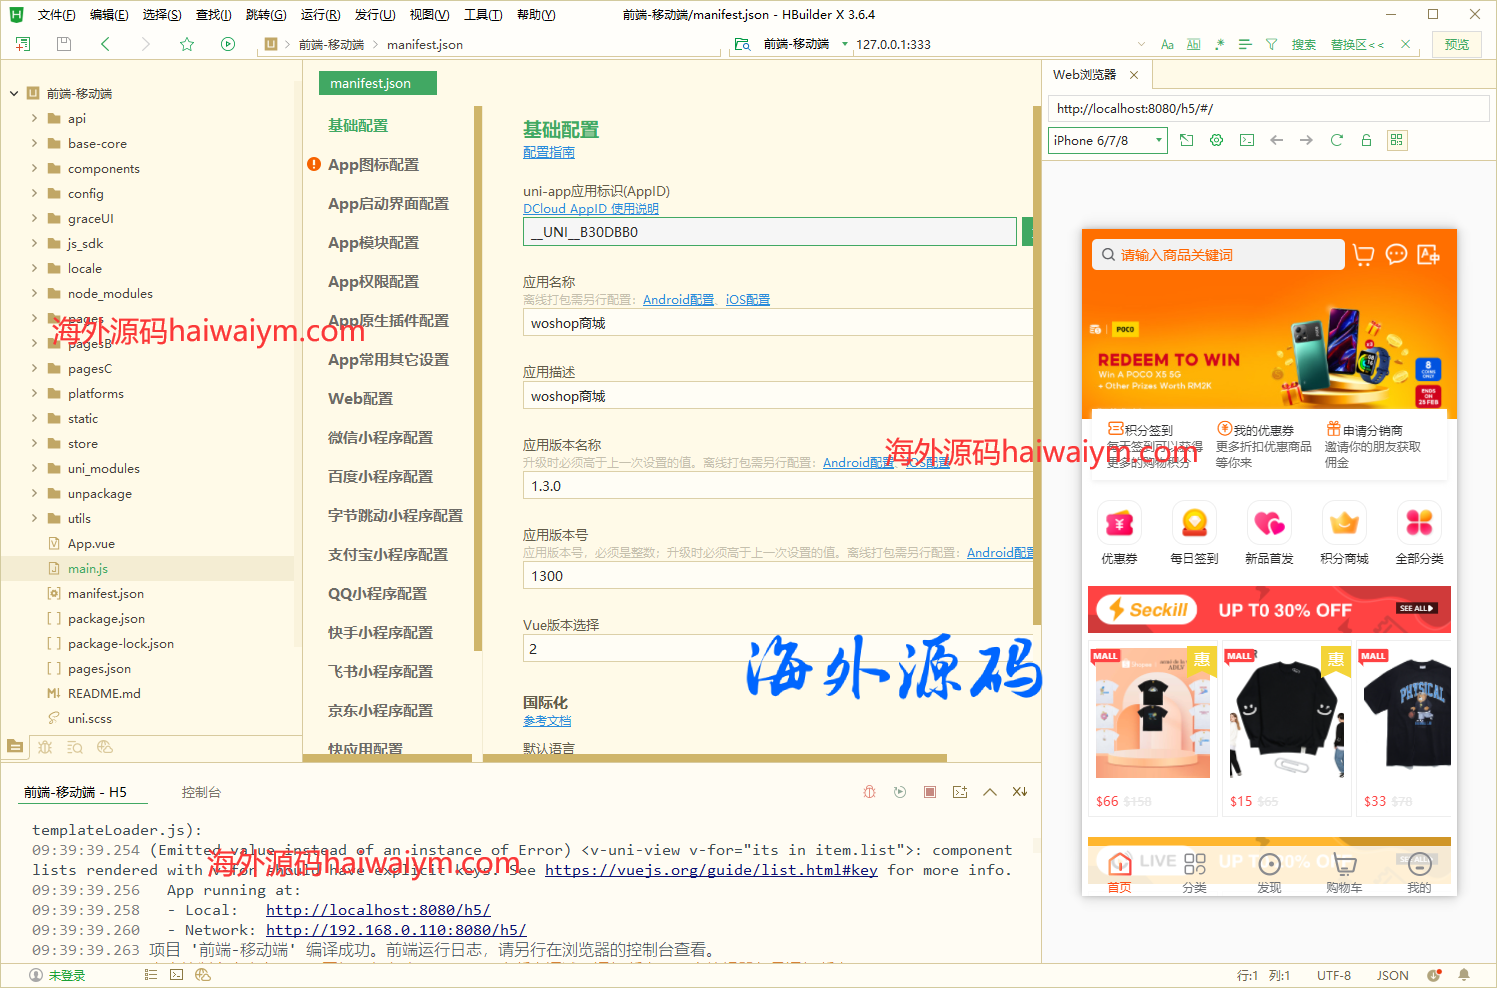Click the 预览 preview button
Screen dimensions: 1497x988
pos(1456,44)
